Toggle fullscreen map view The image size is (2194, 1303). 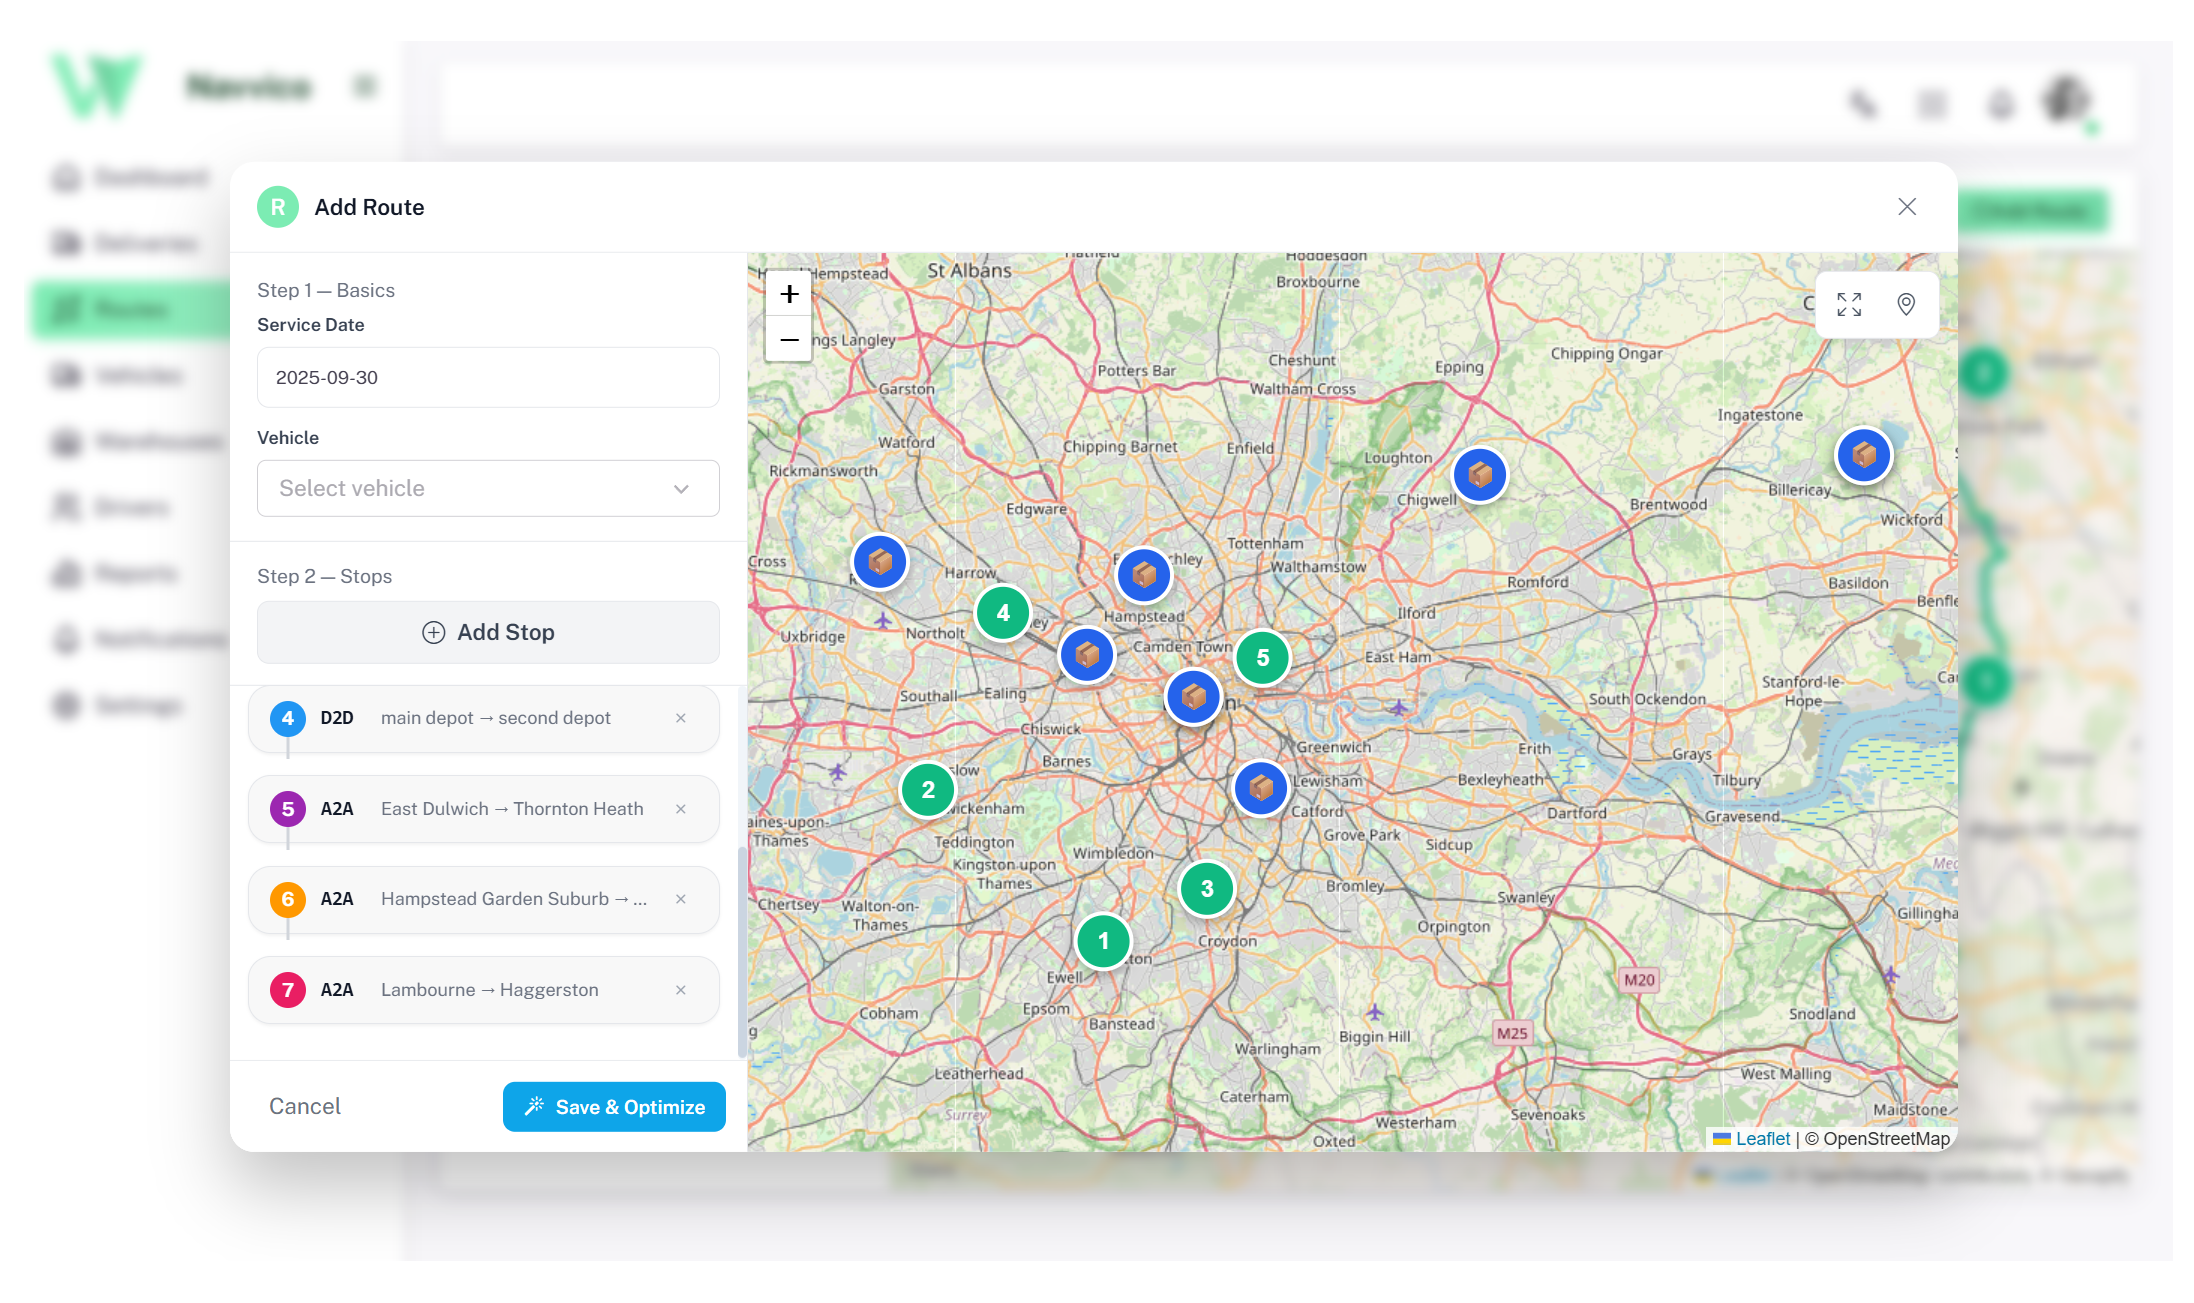point(1849,304)
